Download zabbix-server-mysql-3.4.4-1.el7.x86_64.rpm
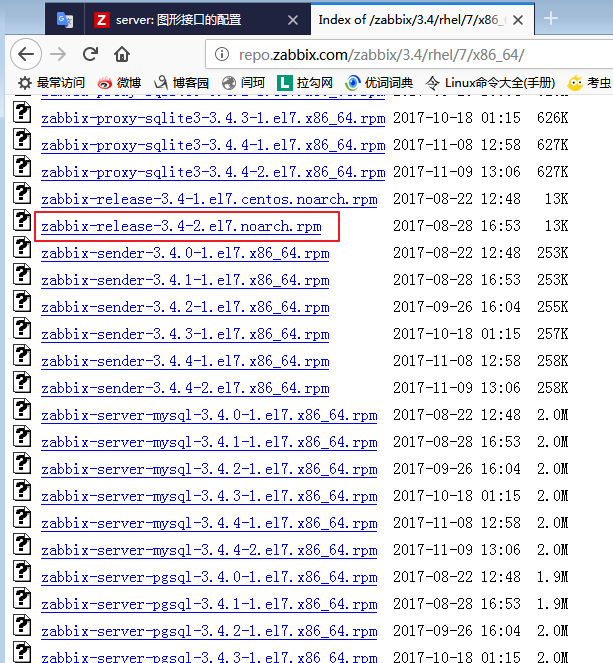The height and width of the screenshot is (663, 613). [x=209, y=523]
